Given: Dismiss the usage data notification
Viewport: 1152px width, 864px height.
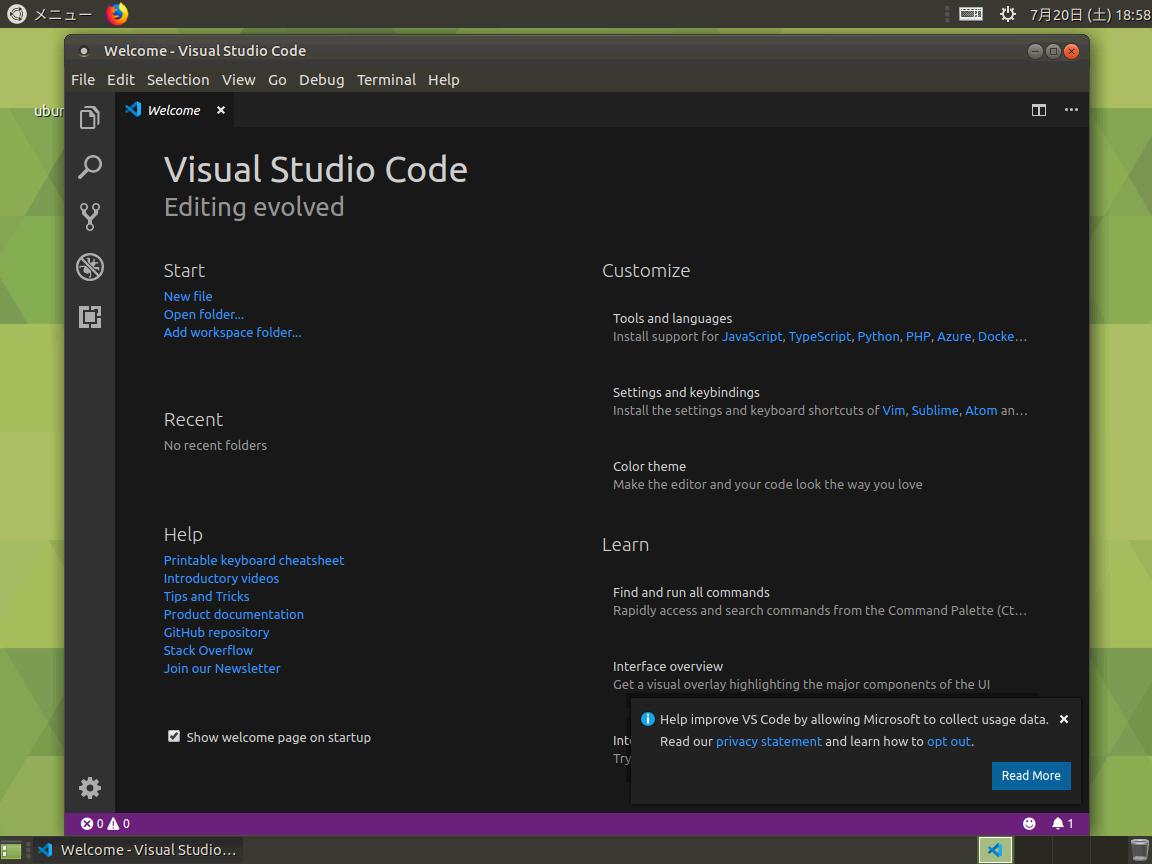Looking at the screenshot, I should (x=1064, y=719).
